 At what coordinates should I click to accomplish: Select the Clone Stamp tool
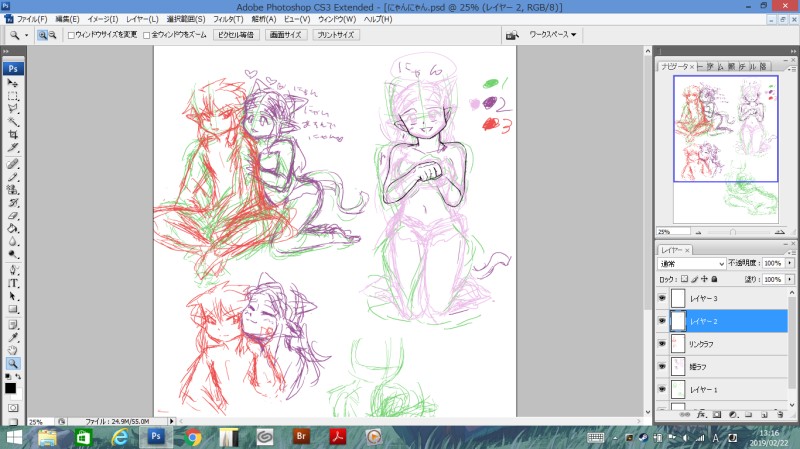tap(13, 190)
